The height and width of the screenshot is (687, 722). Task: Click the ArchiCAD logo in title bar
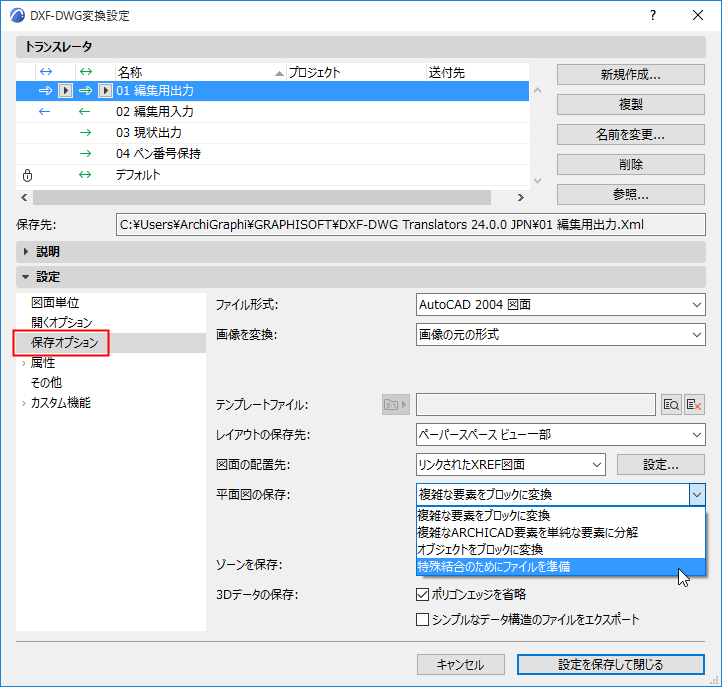pyautogui.click(x=17, y=15)
